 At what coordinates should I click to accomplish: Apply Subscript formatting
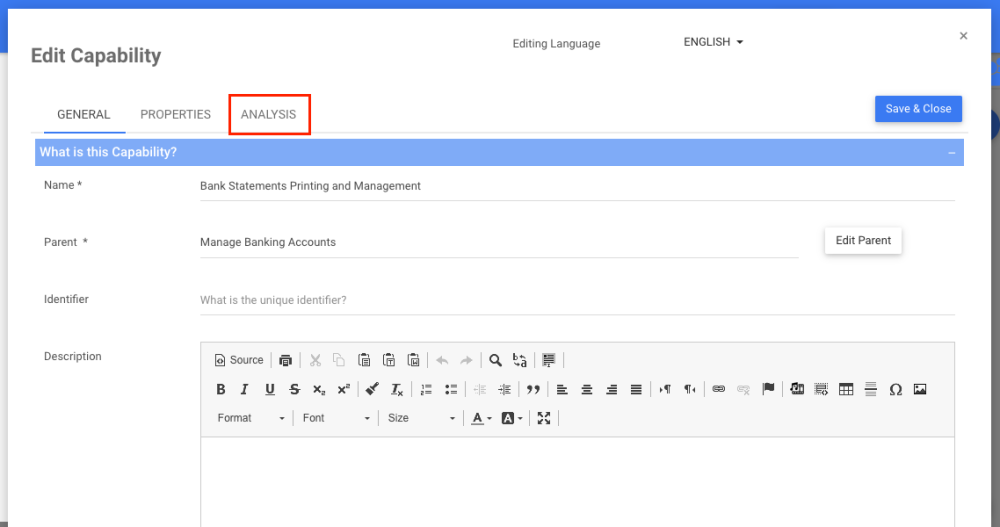tap(319, 389)
